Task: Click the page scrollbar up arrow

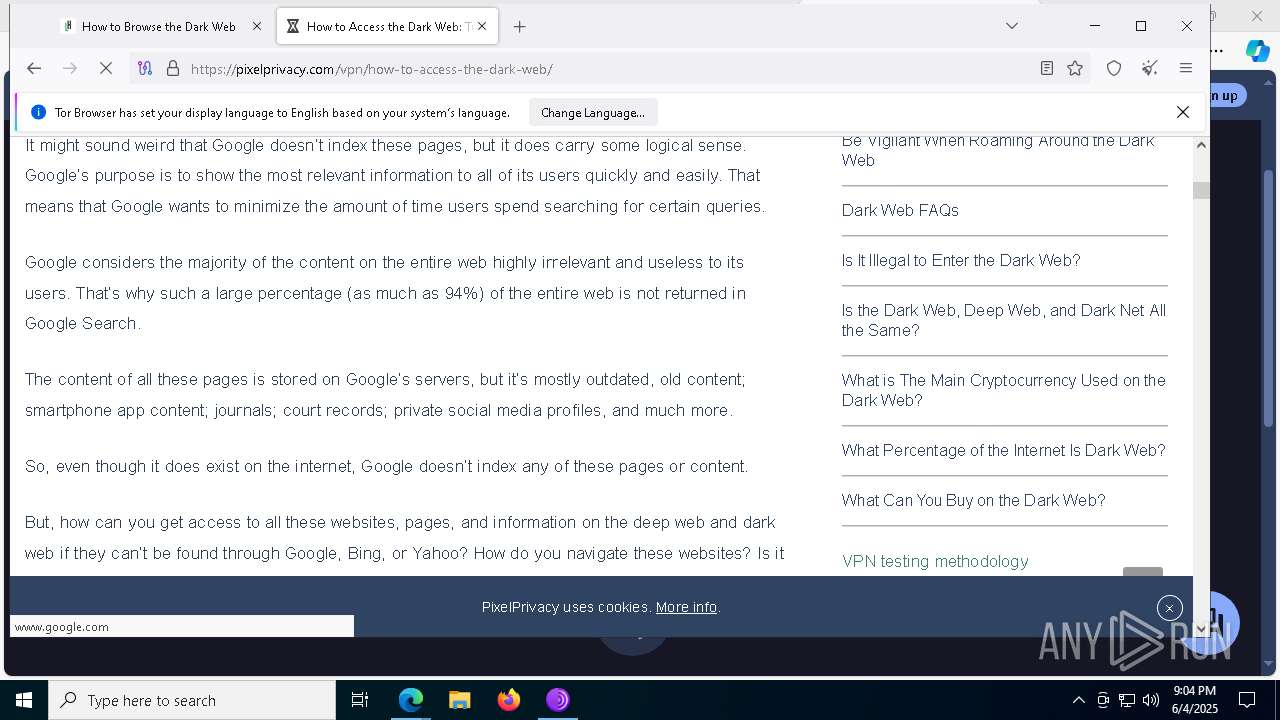Action: click(1201, 145)
